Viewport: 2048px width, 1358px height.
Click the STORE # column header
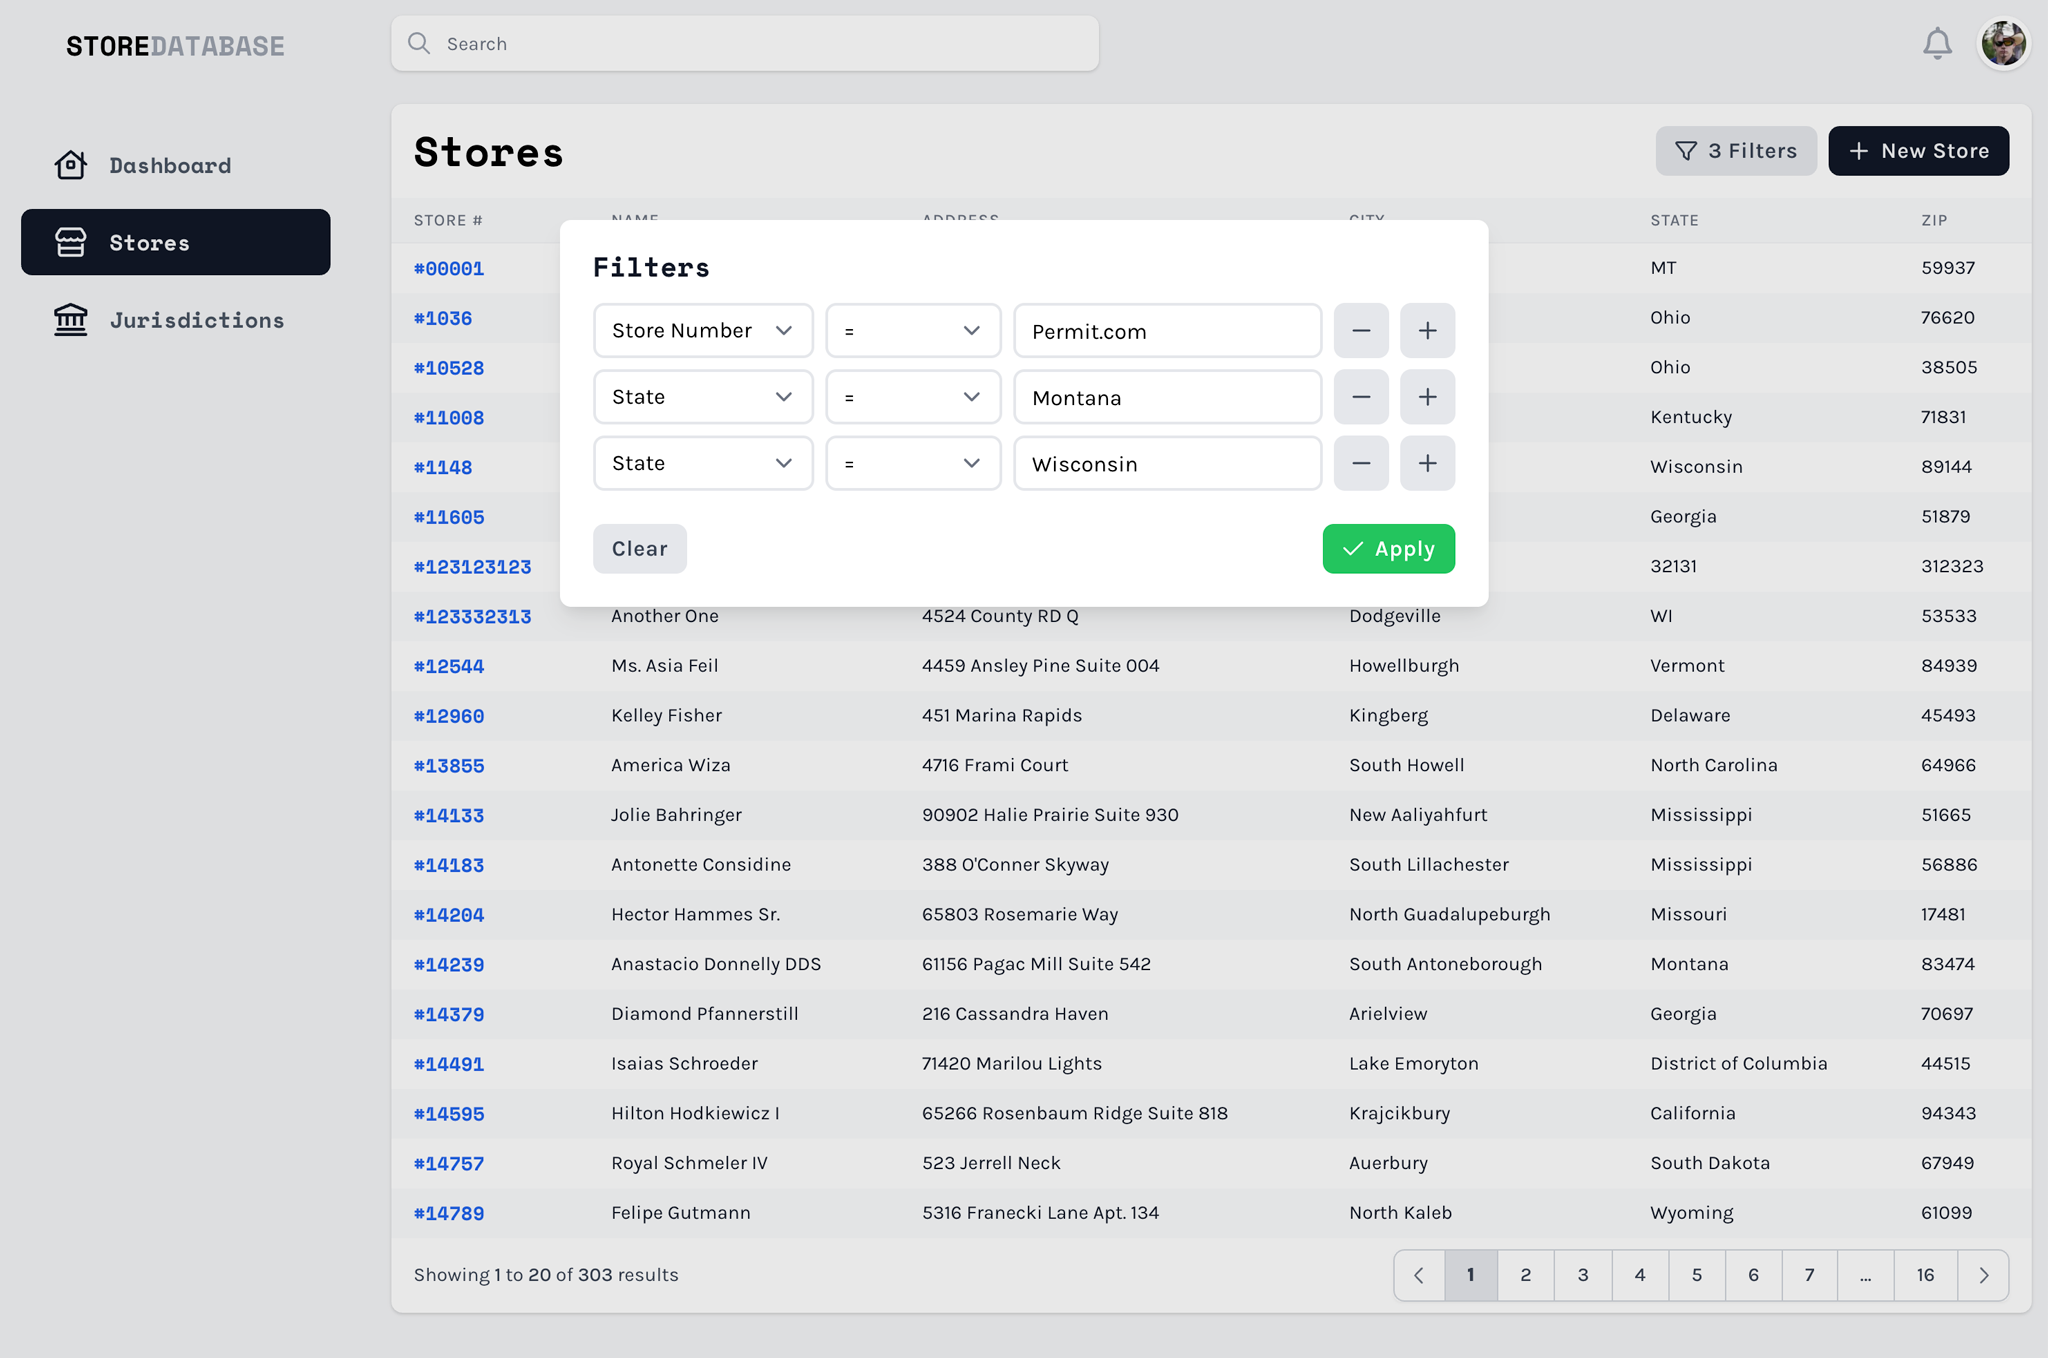(x=448, y=220)
